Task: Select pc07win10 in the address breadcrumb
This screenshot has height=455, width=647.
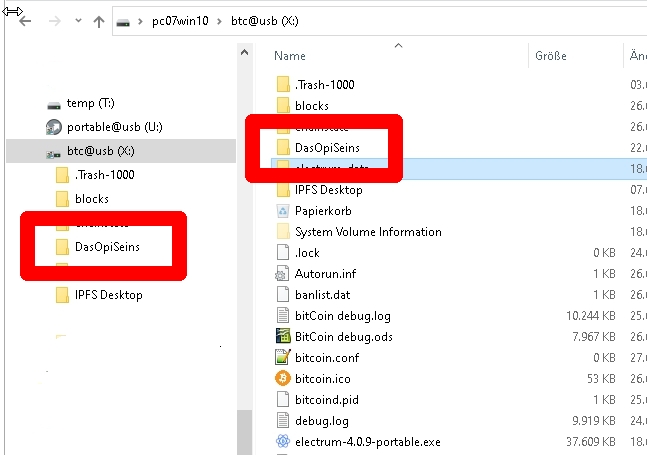Action: pos(180,21)
